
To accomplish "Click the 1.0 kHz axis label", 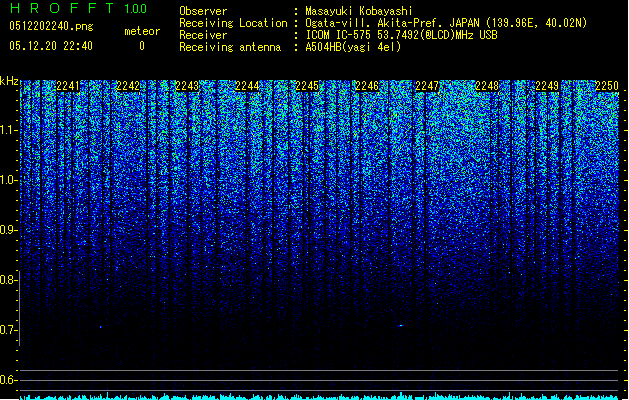I will (8, 180).
